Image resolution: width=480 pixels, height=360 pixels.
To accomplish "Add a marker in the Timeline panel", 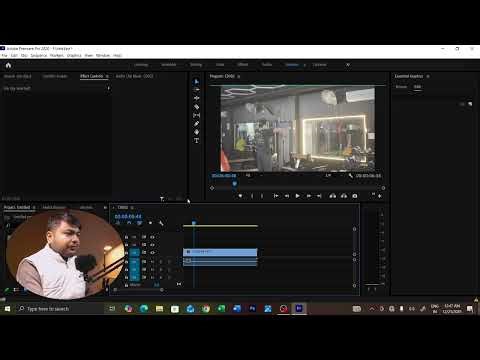I will 150,223.
